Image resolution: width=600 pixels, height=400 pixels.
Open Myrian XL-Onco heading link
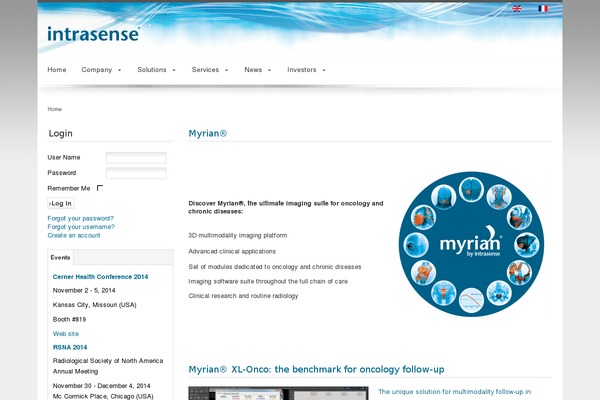316,369
